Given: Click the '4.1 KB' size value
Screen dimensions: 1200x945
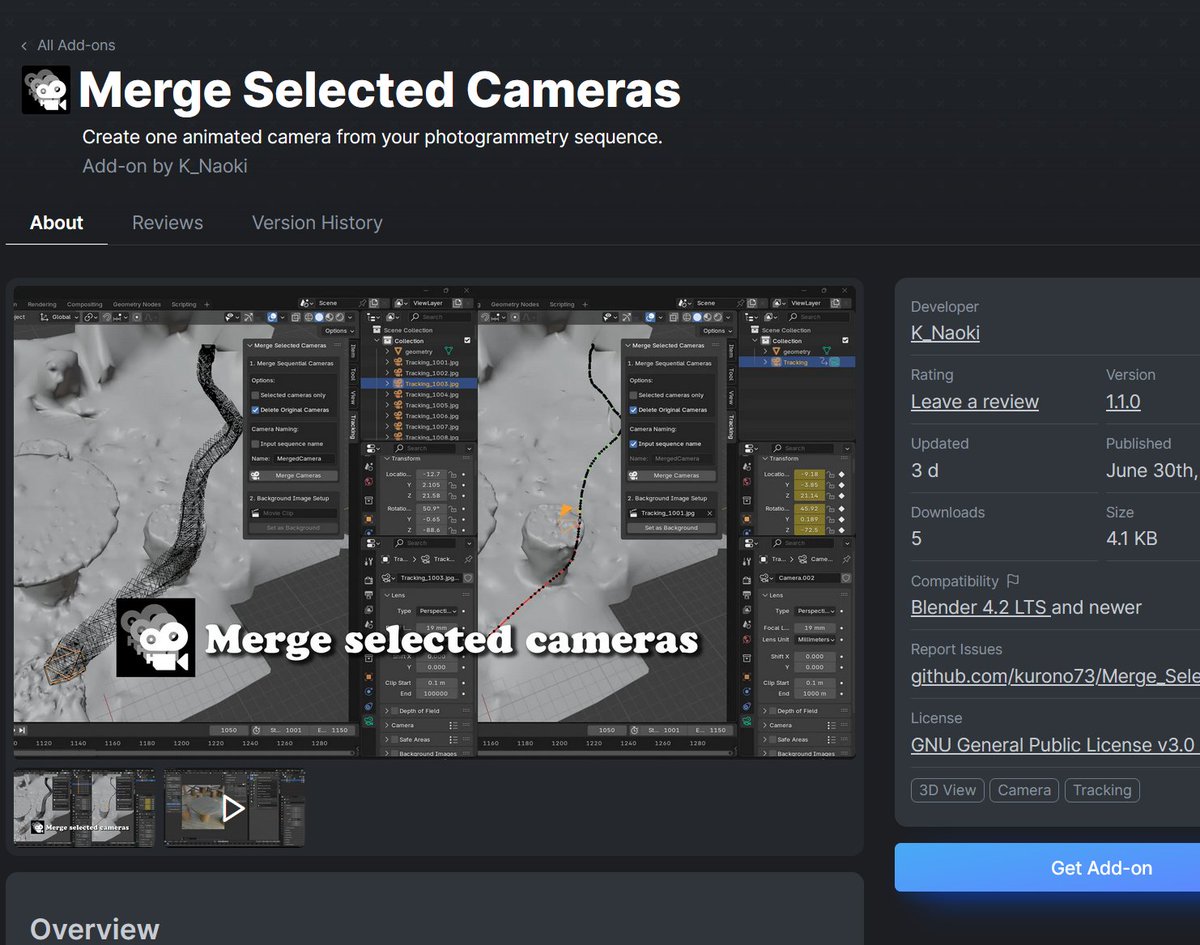Looking at the screenshot, I should (x=1132, y=538).
